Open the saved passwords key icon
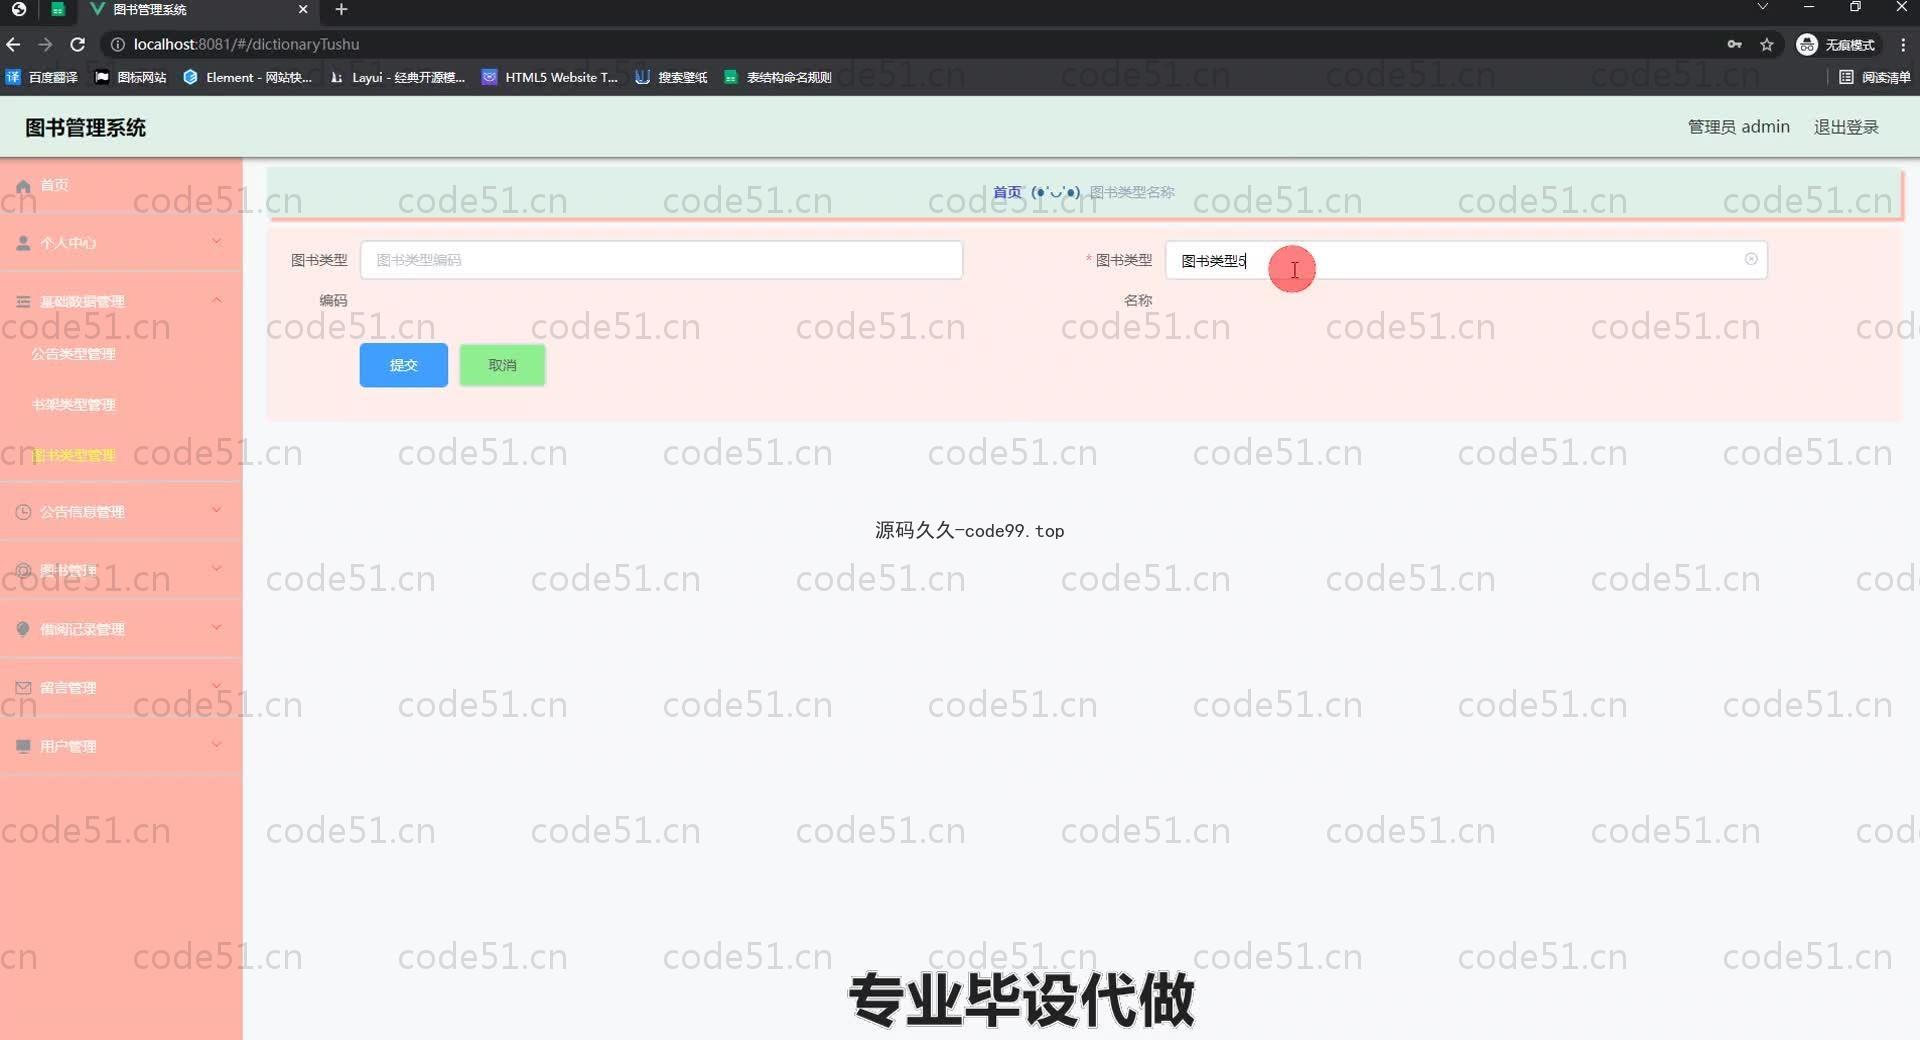This screenshot has height=1040, width=1920. (1735, 44)
